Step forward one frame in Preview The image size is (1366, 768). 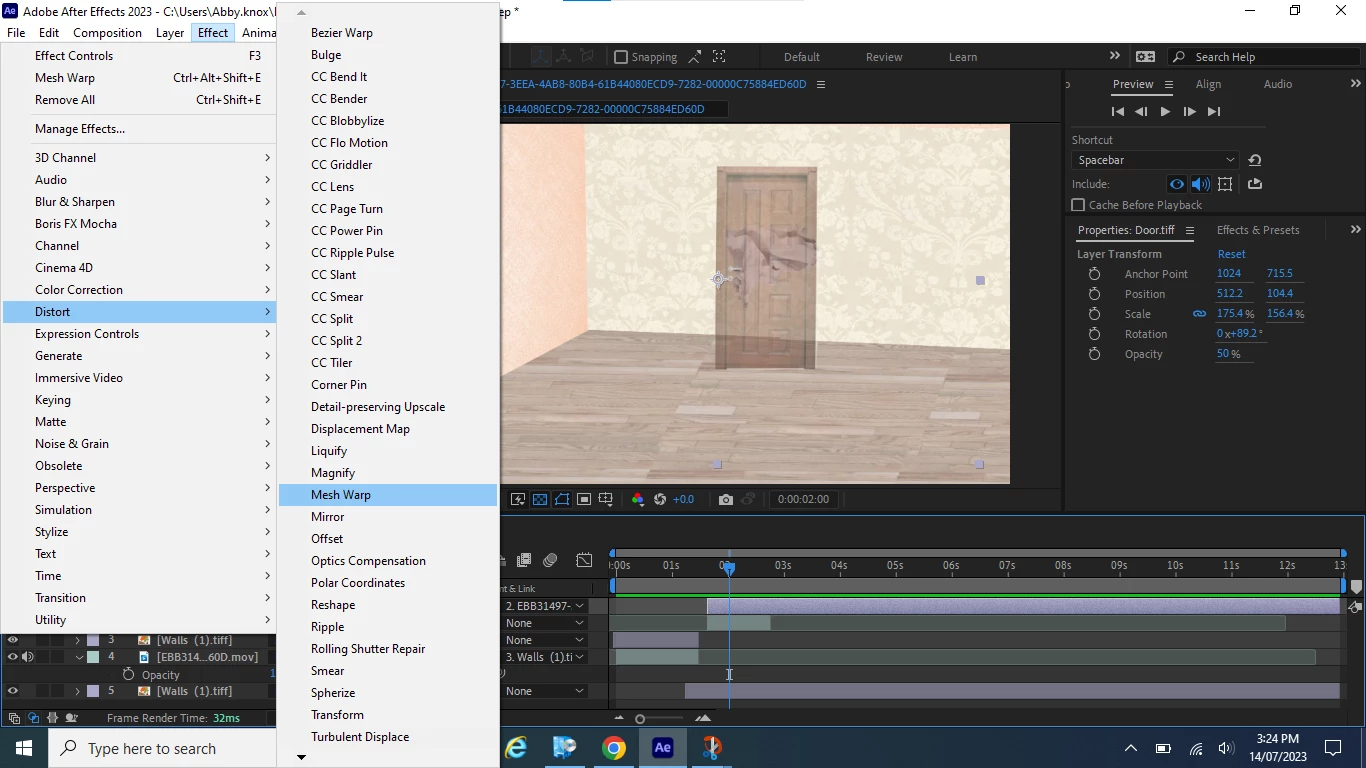pyautogui.click(x=1189, y=112)
